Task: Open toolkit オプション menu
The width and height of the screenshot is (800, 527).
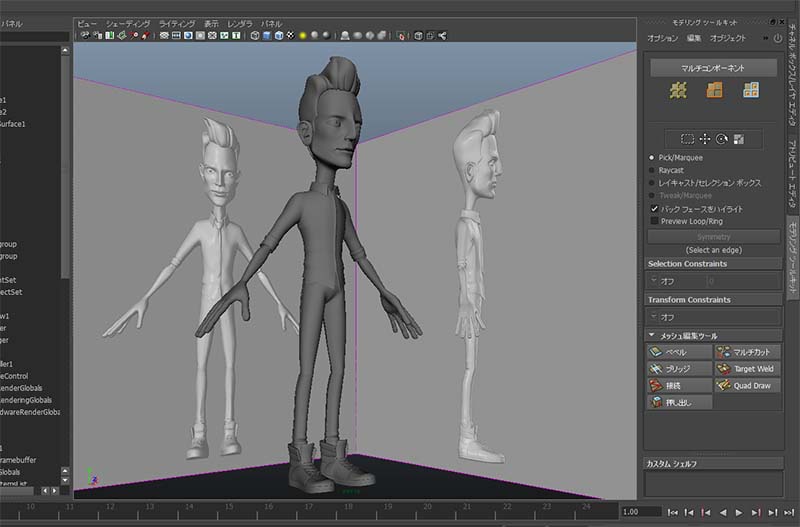Action: coord(662,38)
